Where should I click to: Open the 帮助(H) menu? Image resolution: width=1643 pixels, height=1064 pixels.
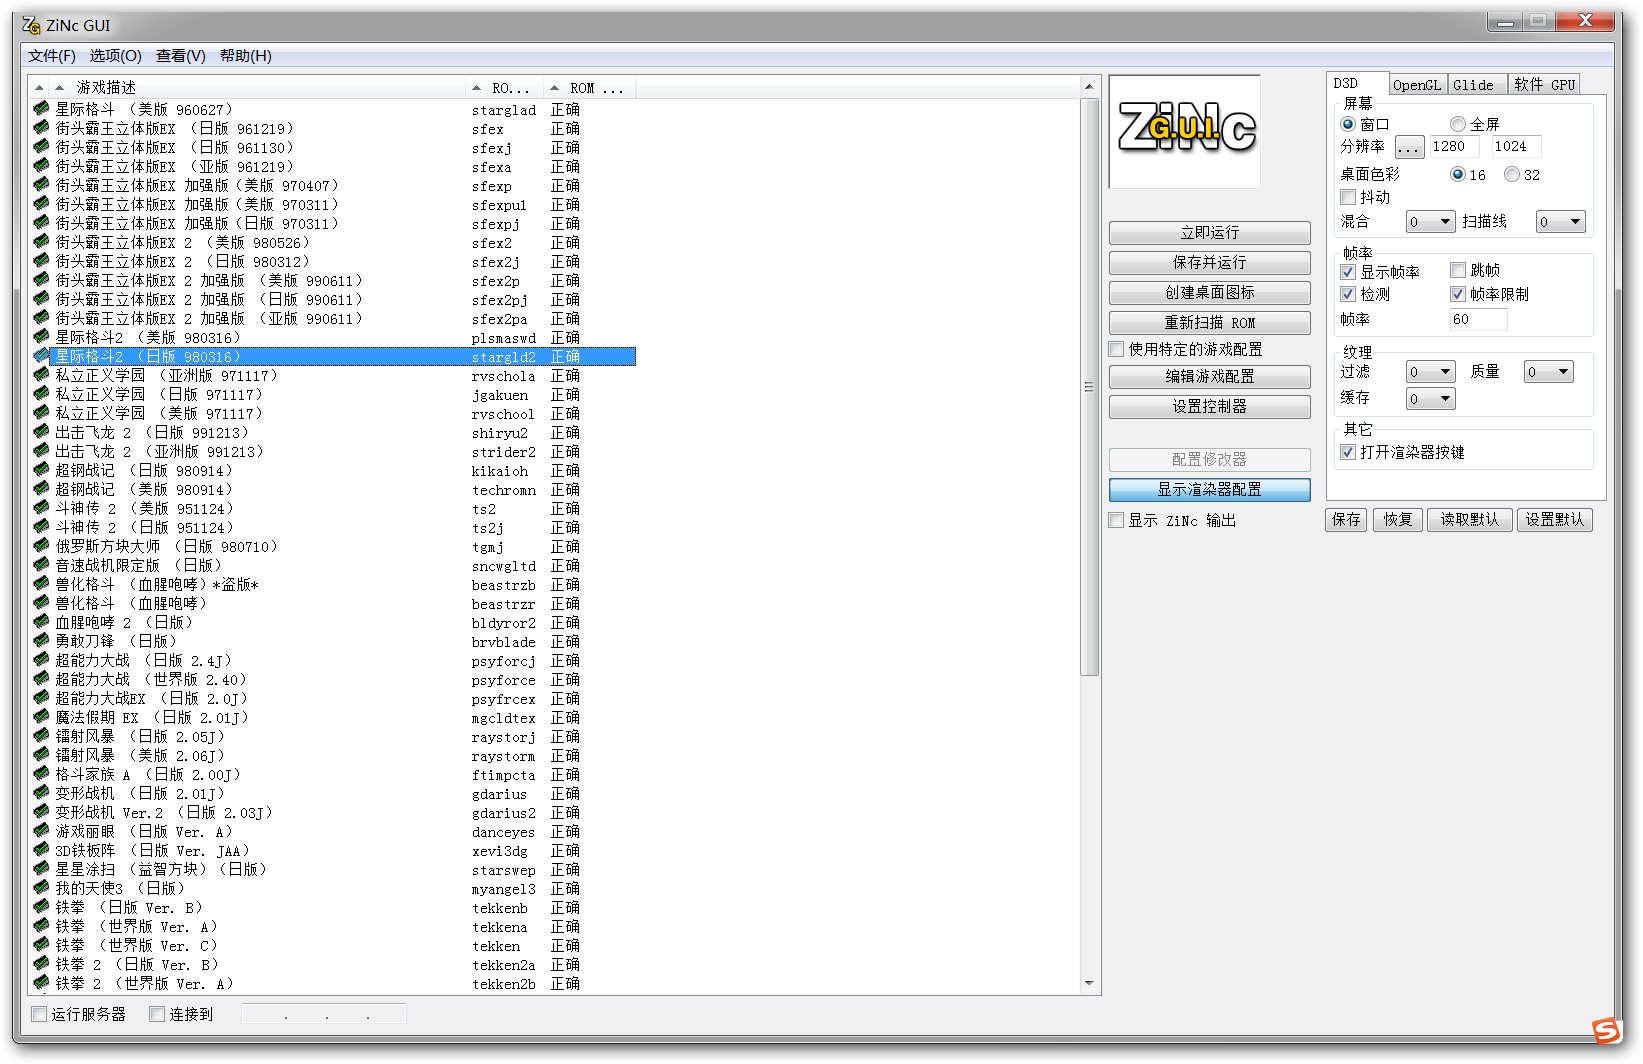246,56
